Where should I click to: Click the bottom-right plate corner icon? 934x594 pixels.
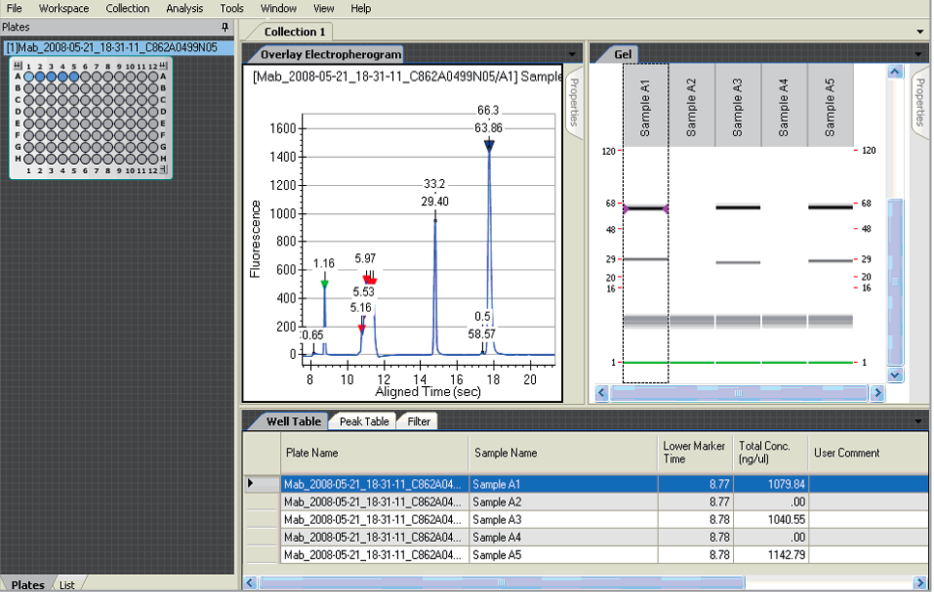point(164,170)
